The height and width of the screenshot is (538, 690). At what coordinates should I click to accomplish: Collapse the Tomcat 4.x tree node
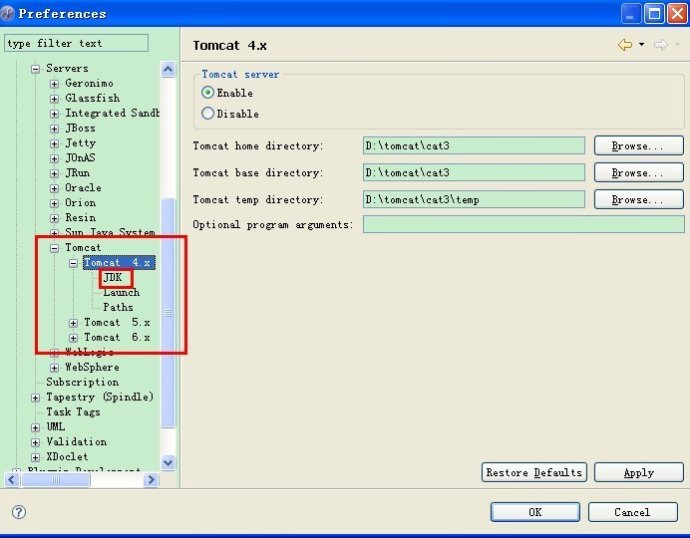[x=74, y=263]
